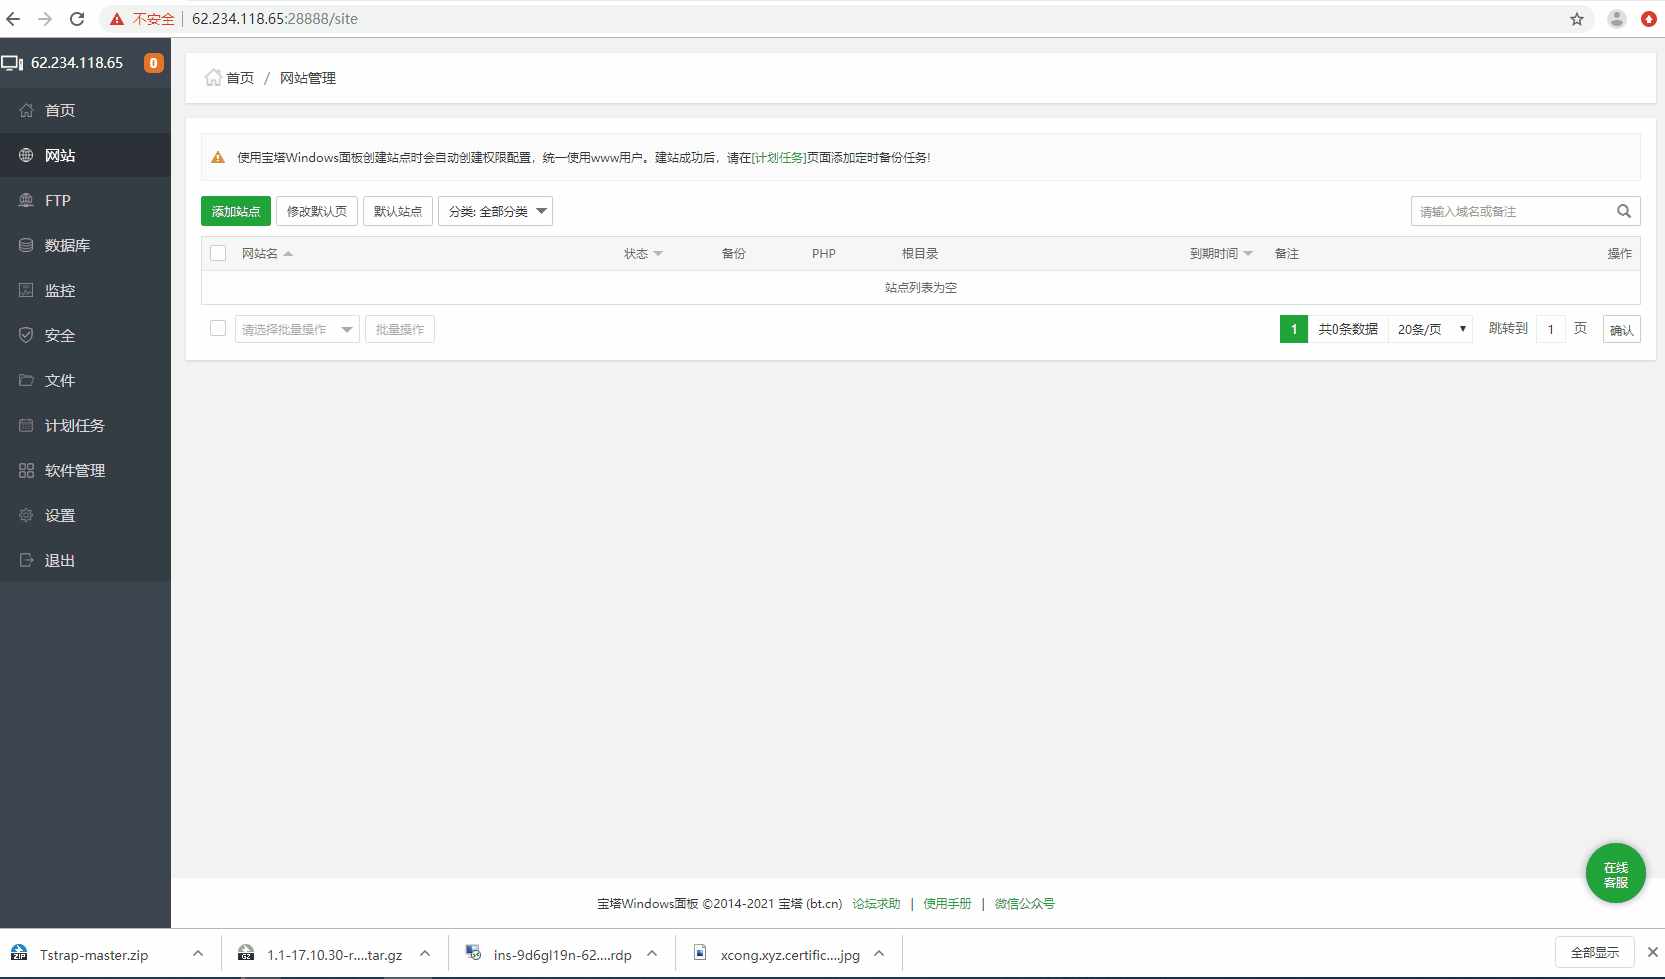Open the 在线客服 floating button

pyautogui.click(x=1616, y=873)
